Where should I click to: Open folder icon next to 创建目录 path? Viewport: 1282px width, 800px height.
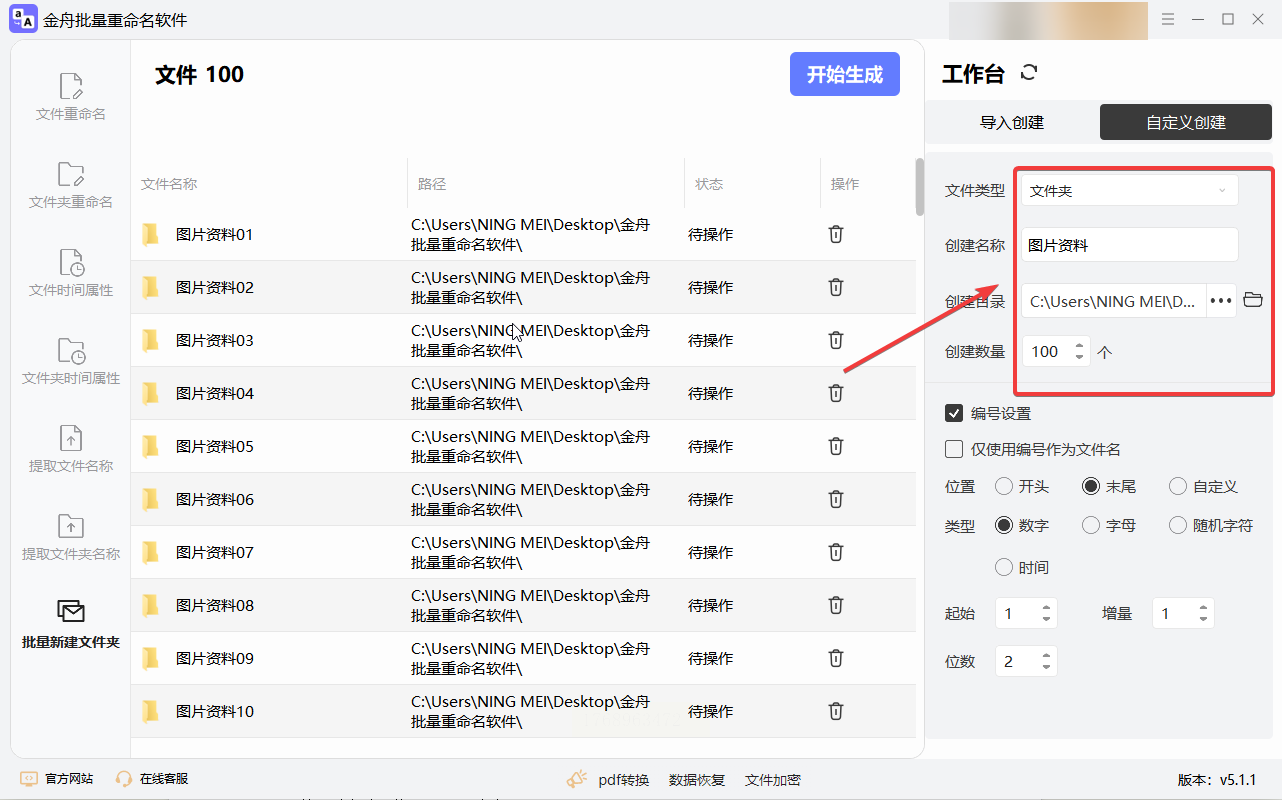click(x=1253, y=300)
